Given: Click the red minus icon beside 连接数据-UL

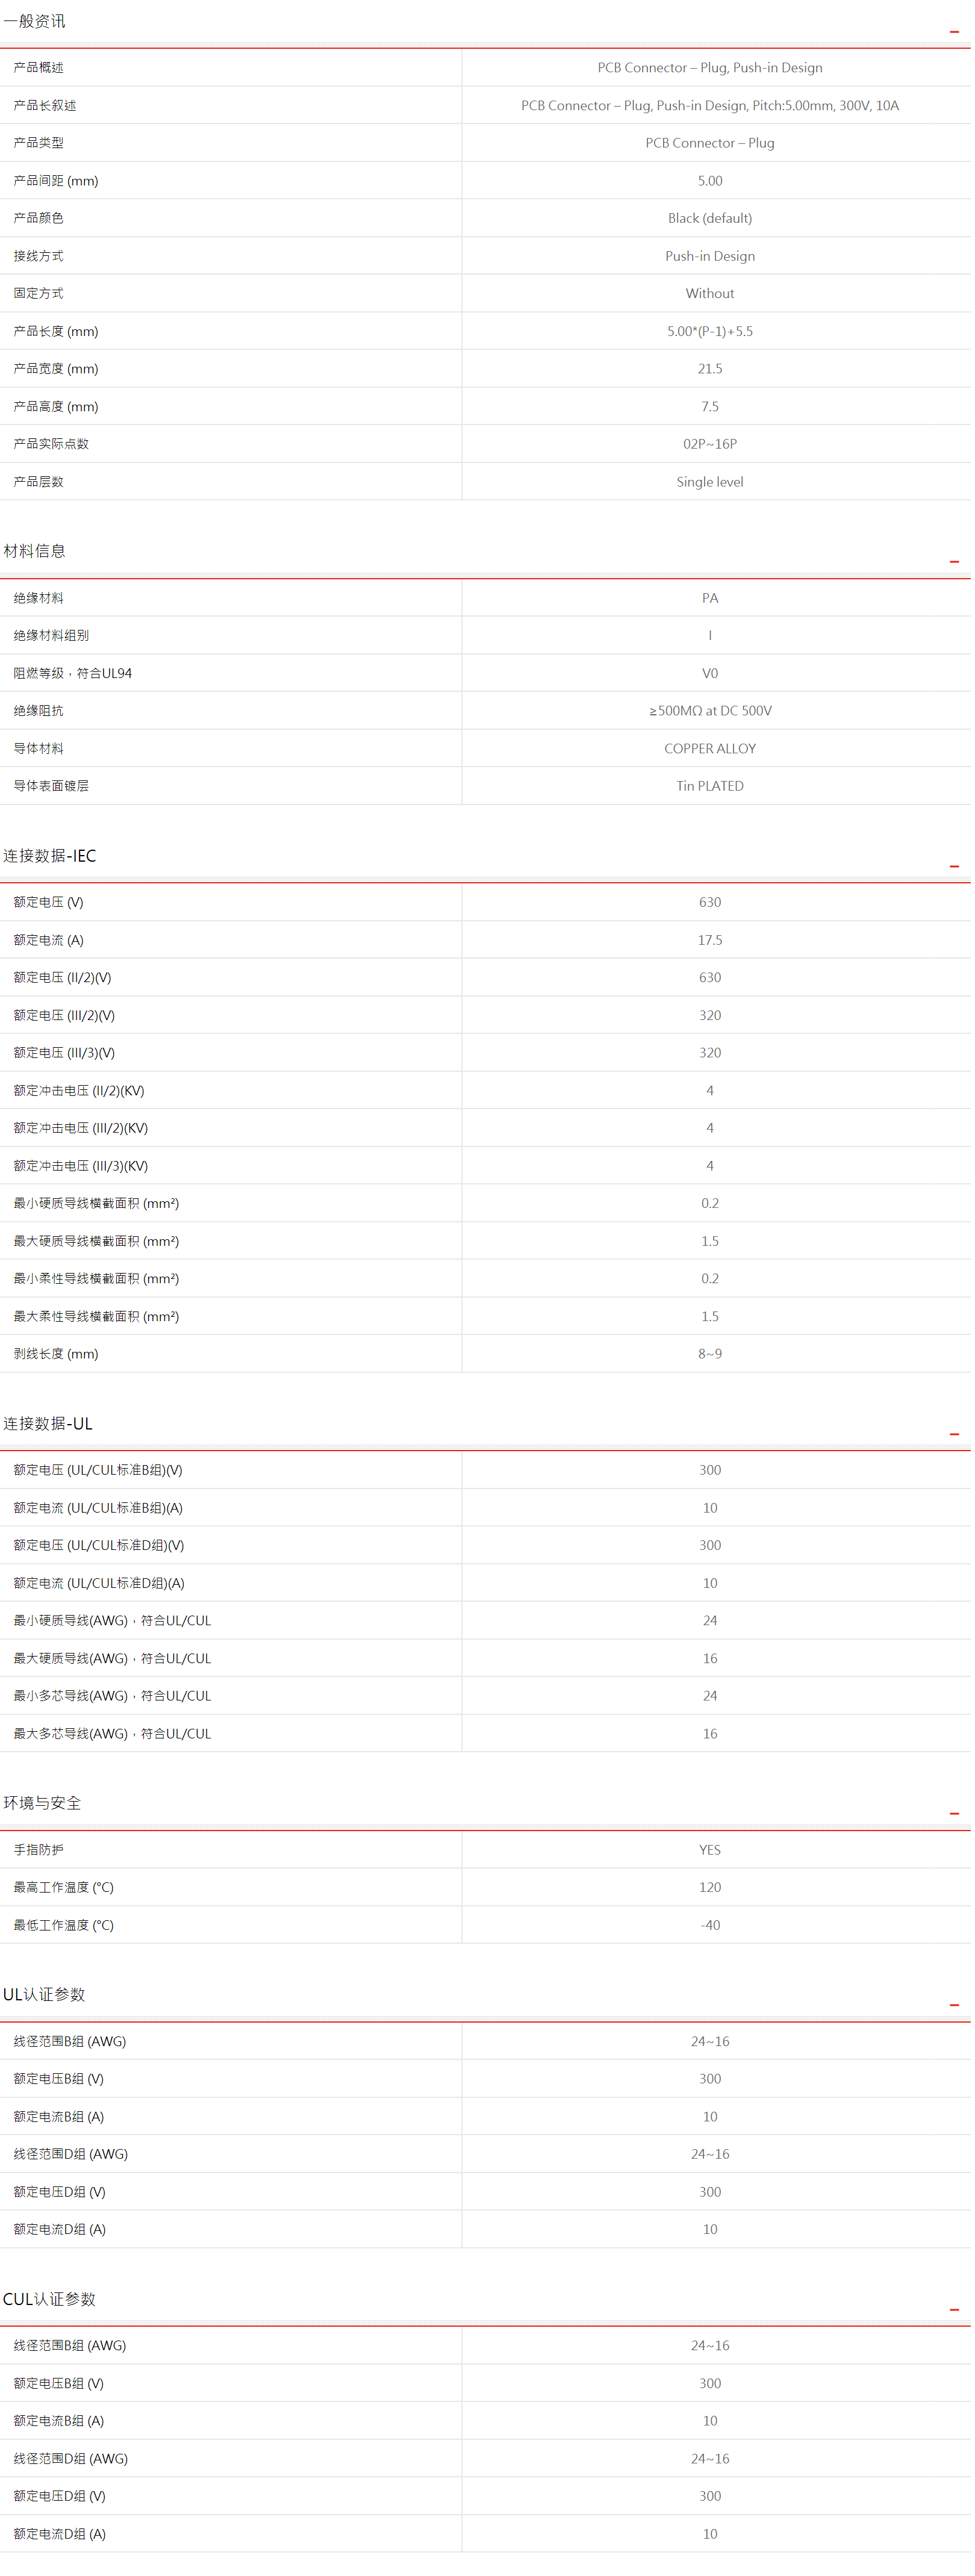Looking at the screenshot, I should click(953, 1434).
